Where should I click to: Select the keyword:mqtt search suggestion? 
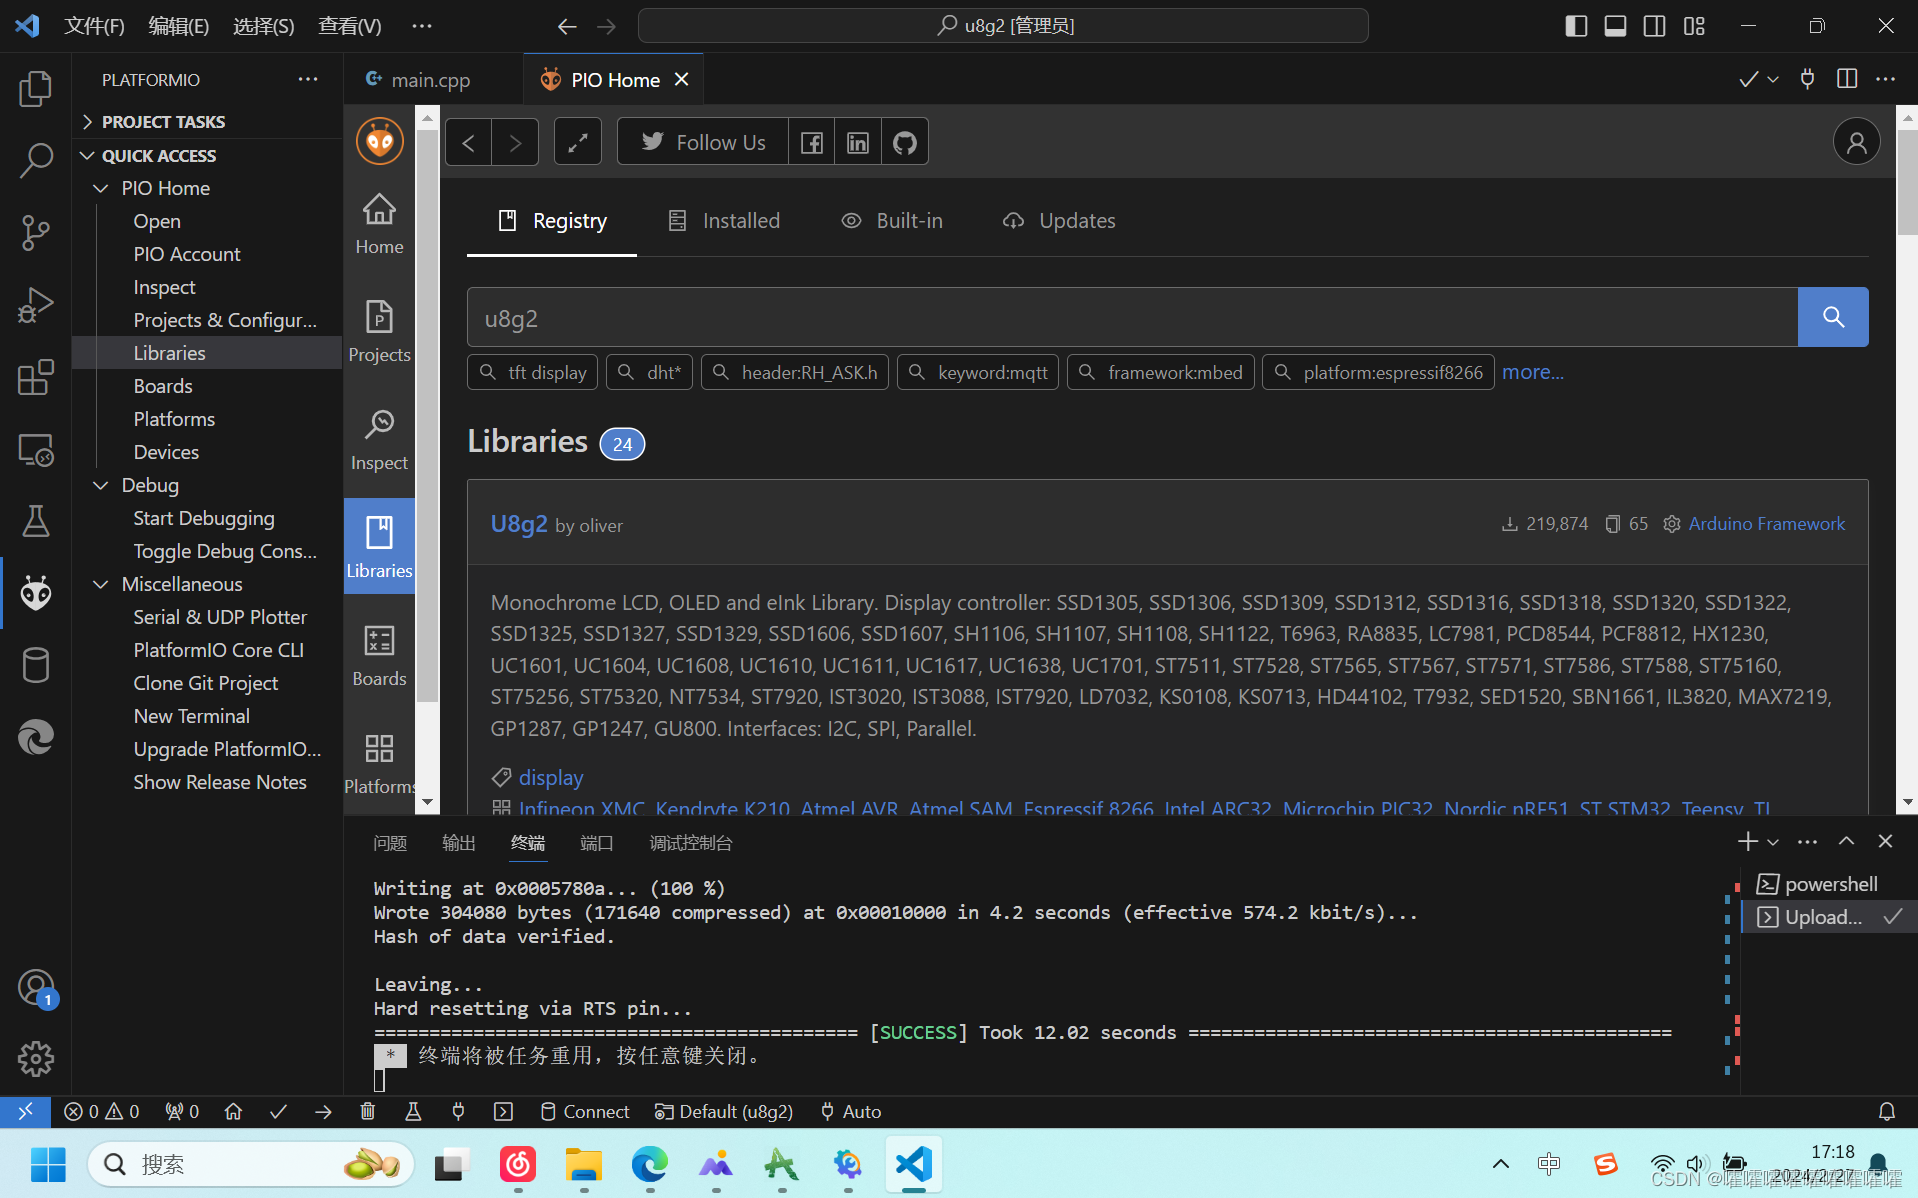pyautogui.click(x=978, y=372)
